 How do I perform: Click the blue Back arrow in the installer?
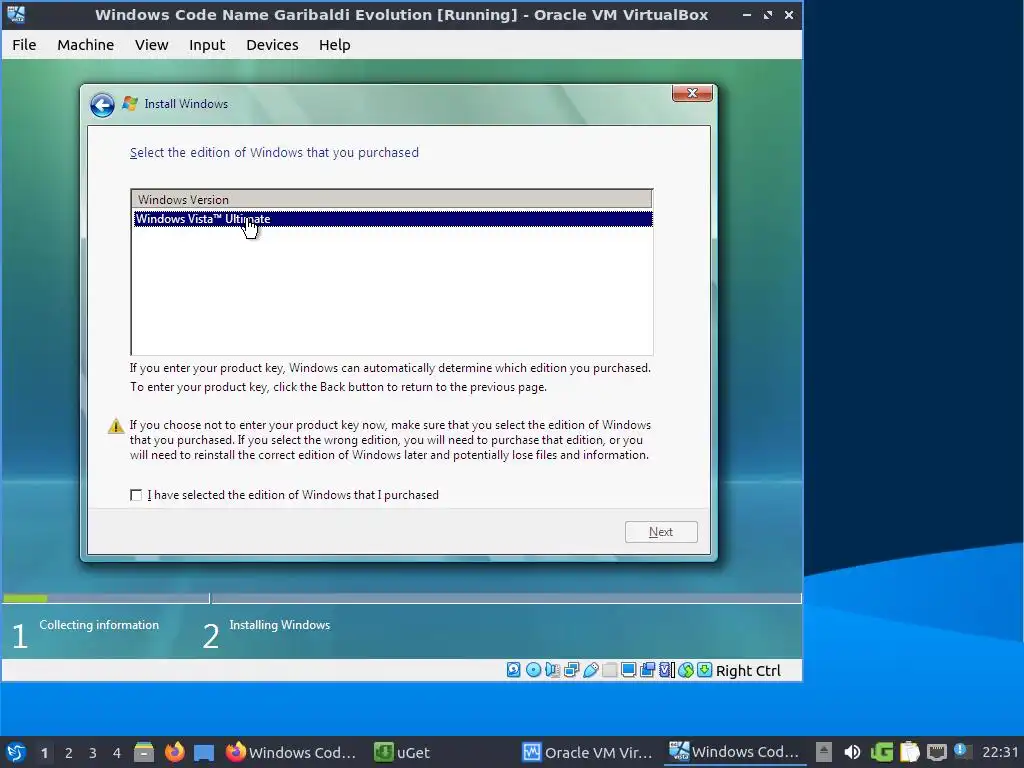click(102, 104)
